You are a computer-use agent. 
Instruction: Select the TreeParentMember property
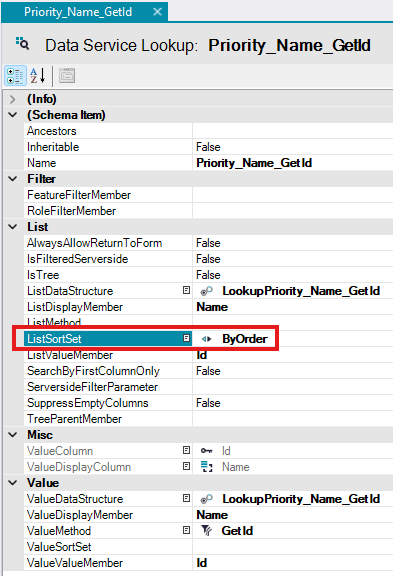(74, 419)
